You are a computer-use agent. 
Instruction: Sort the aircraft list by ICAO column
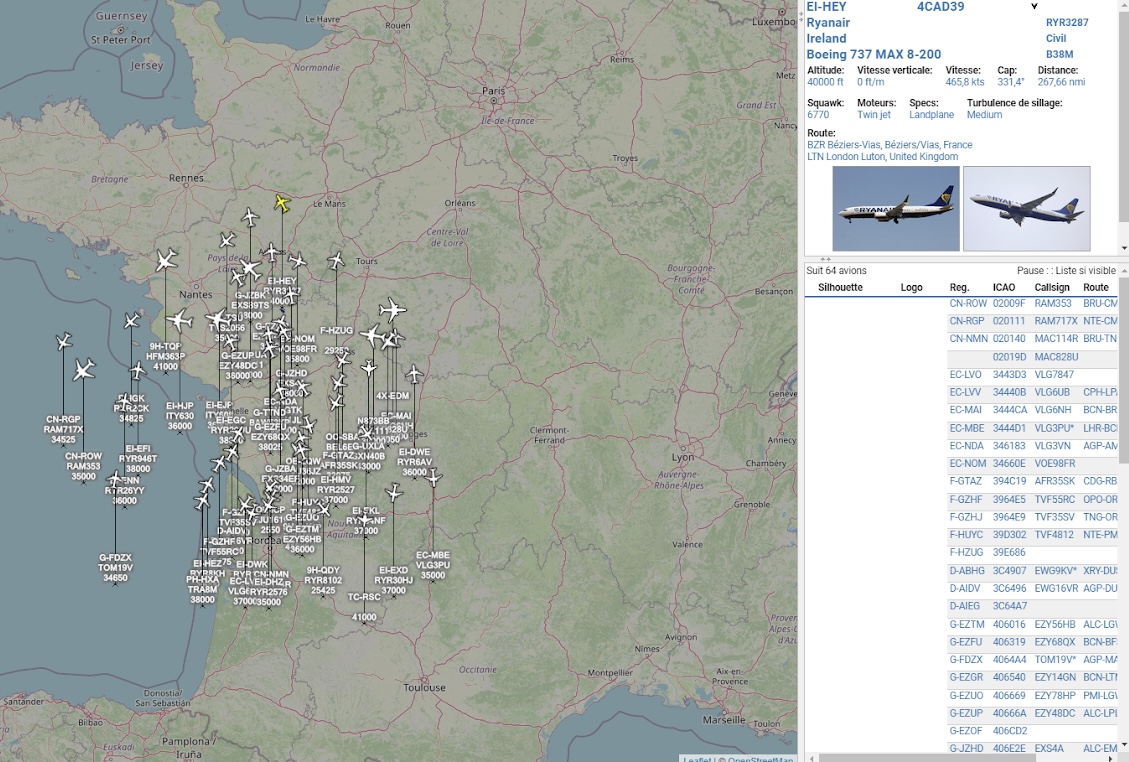pos(1004,287)
